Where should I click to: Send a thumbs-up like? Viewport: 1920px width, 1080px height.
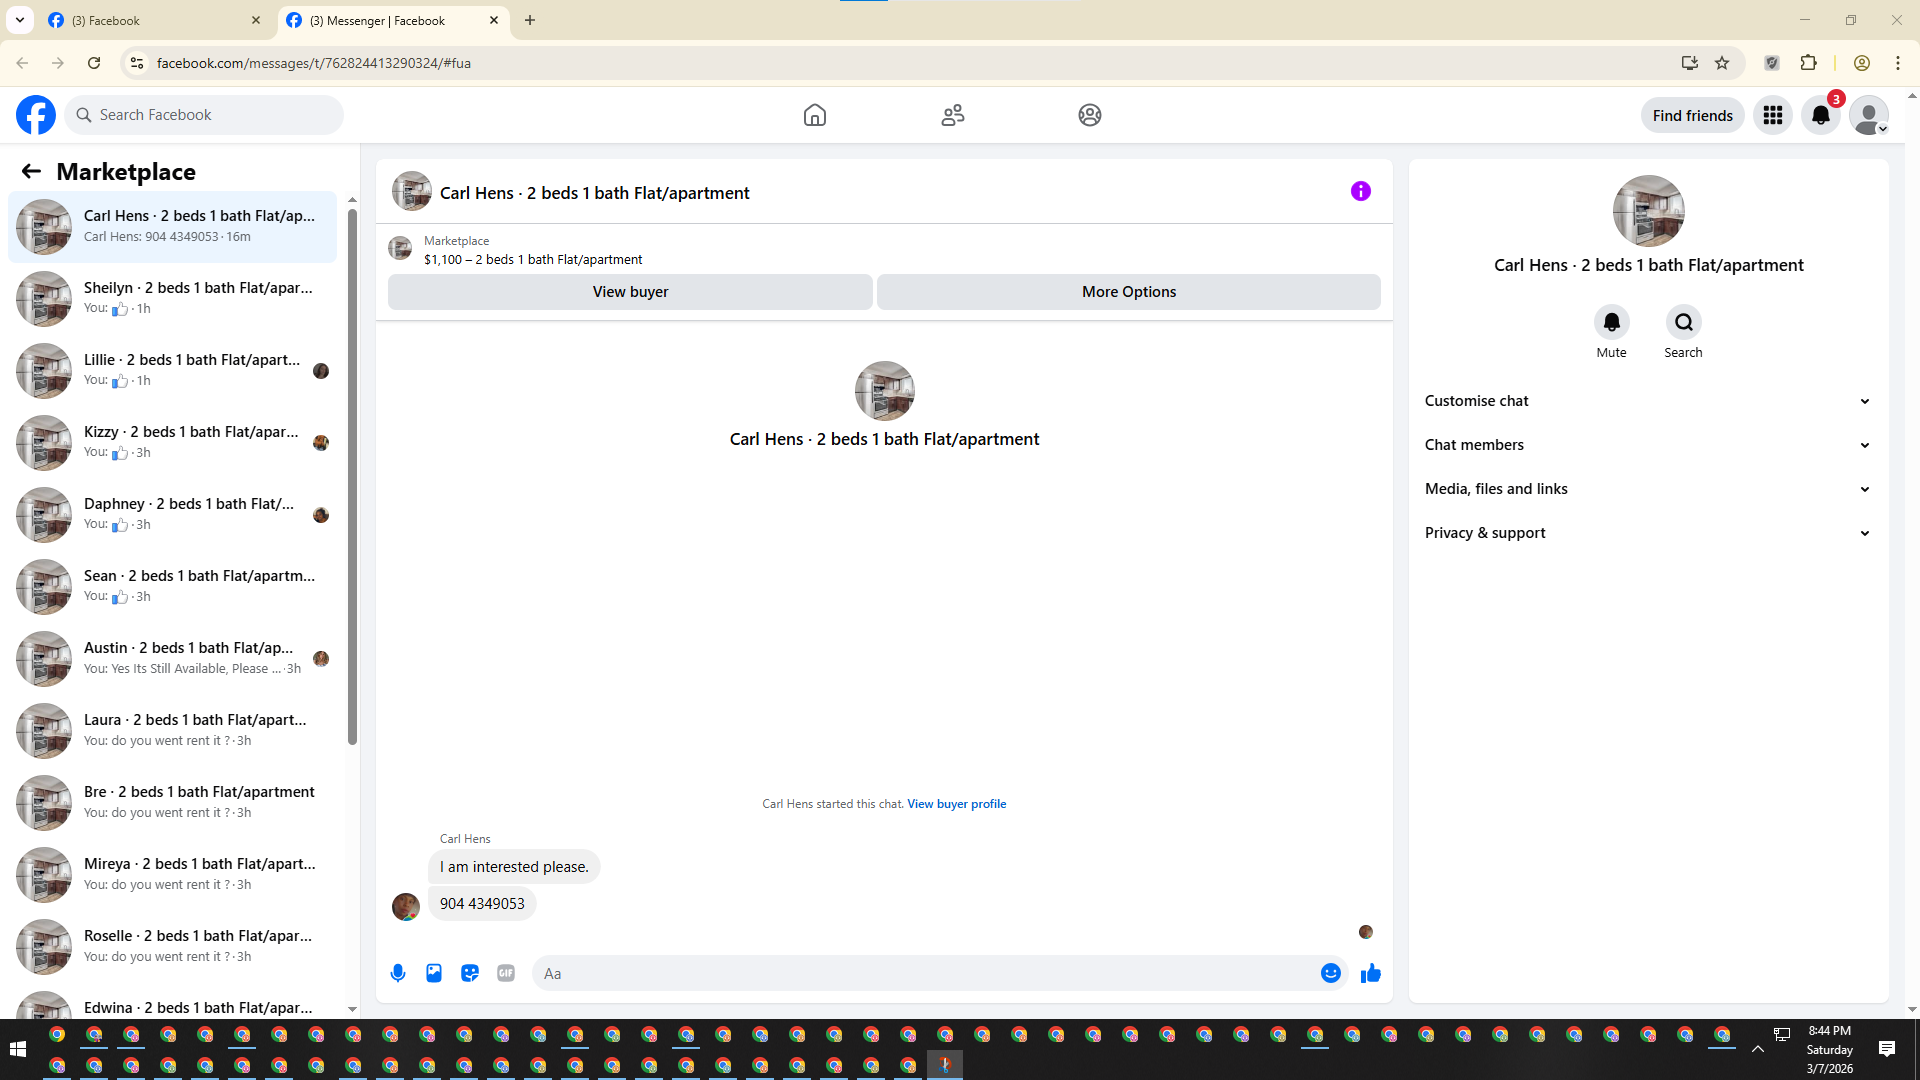coord(1371,973)
